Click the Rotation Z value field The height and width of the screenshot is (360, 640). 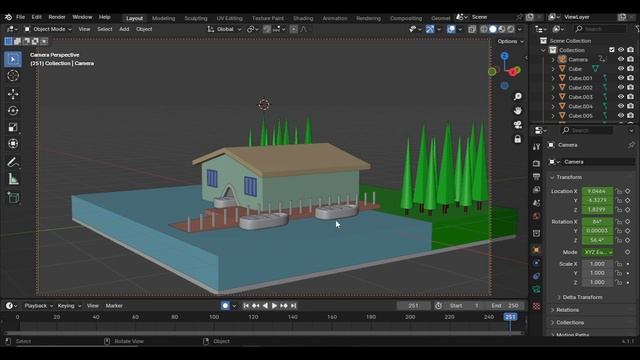[597, 240]
